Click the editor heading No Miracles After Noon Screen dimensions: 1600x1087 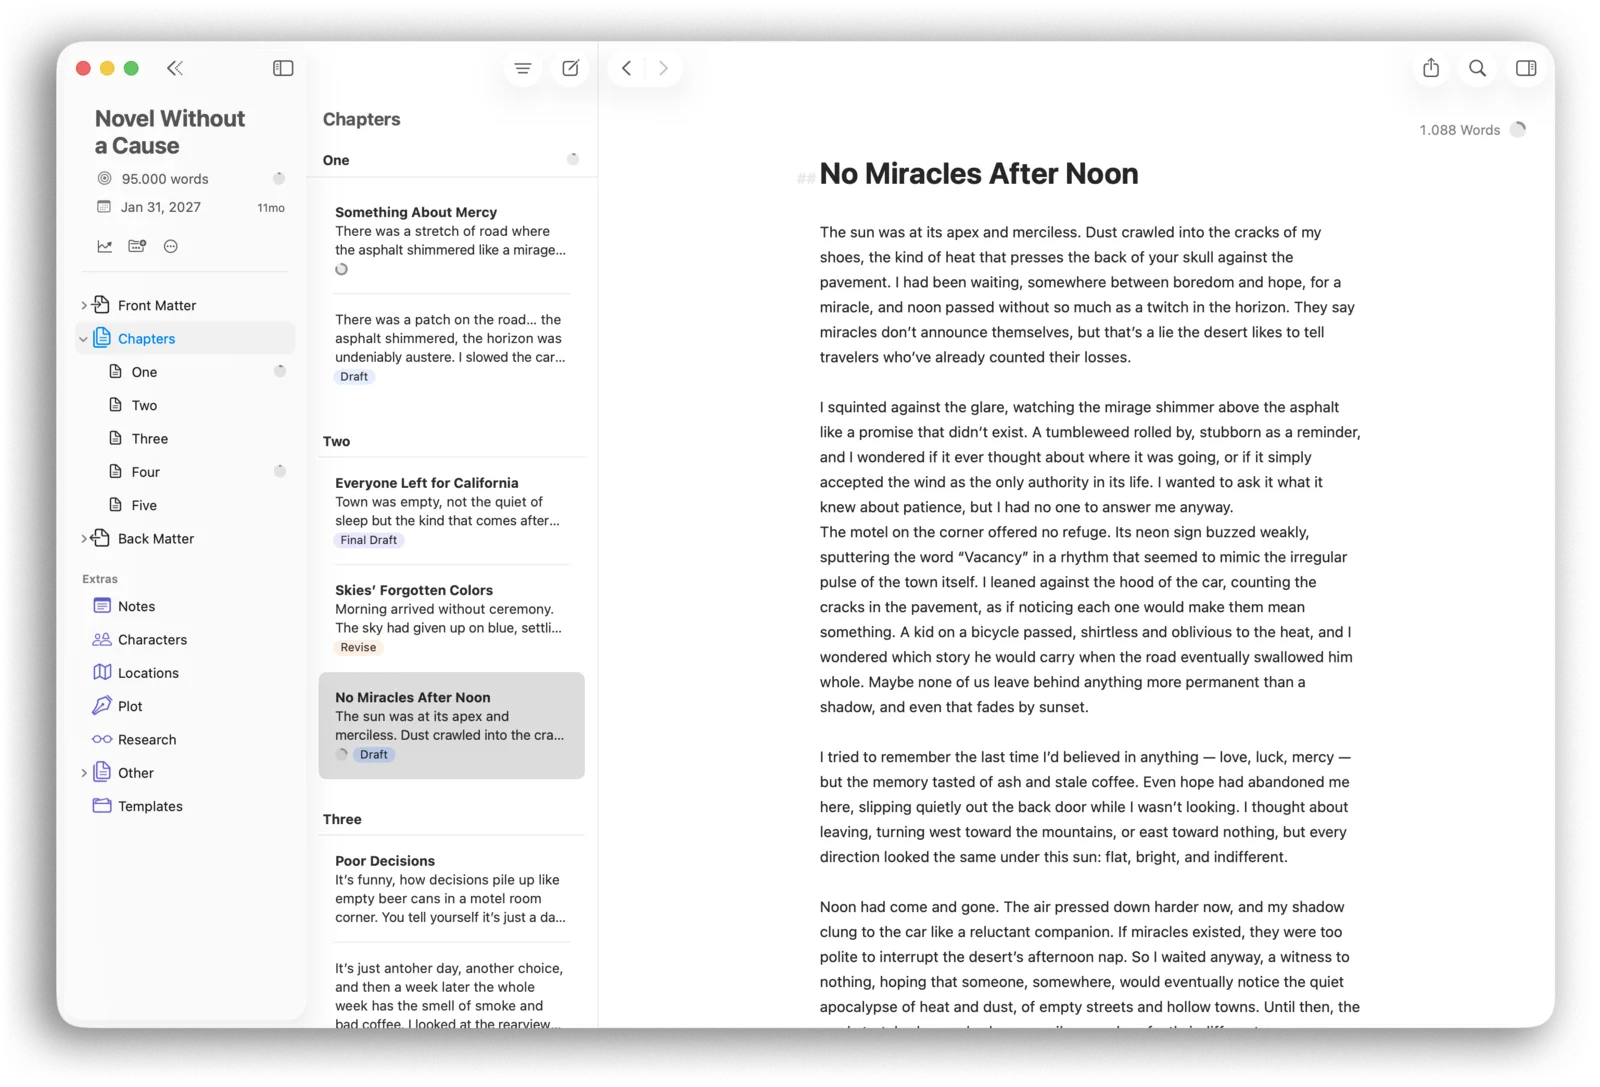[979, 174]
